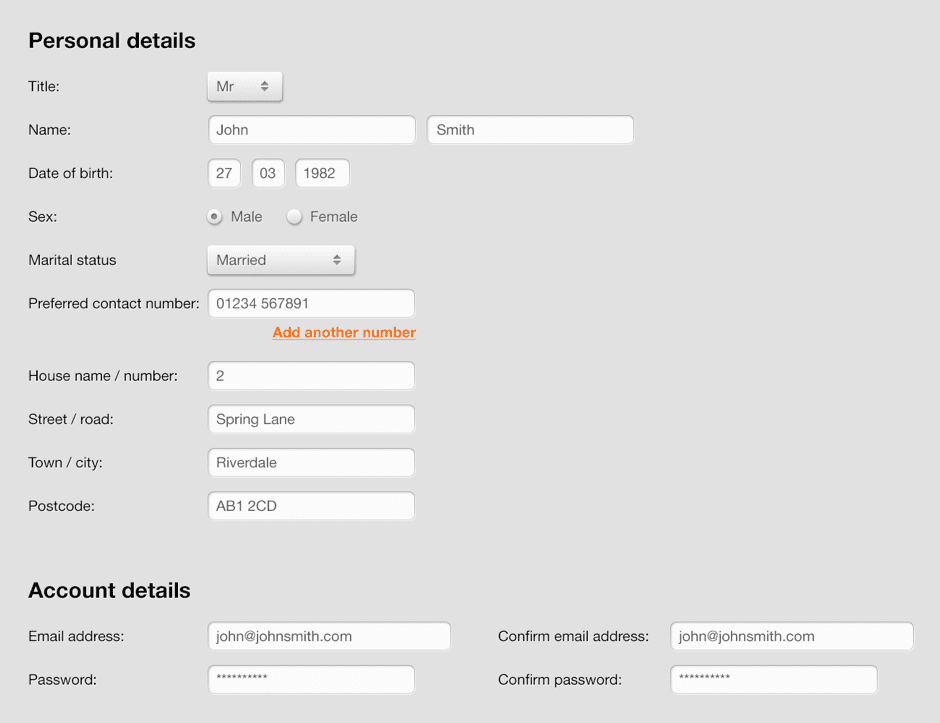The image size is (940, 723).
Task: Choose the Female radio option
Action: coord(295,217)
